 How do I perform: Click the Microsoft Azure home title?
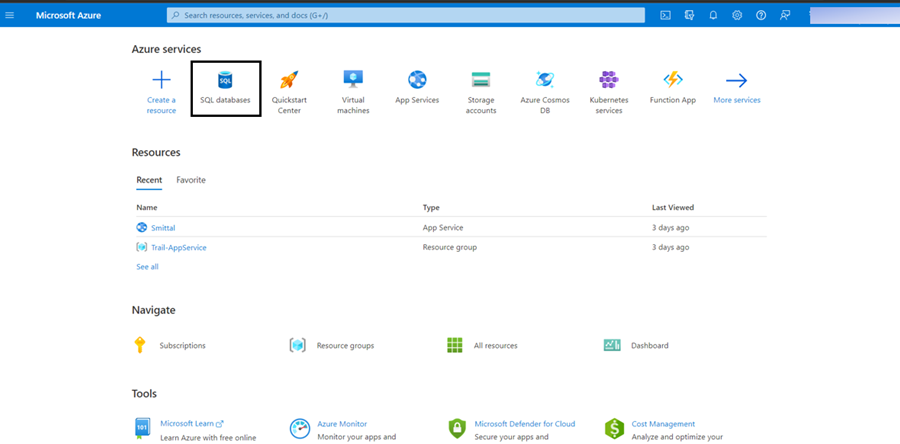tap(68, 15)
